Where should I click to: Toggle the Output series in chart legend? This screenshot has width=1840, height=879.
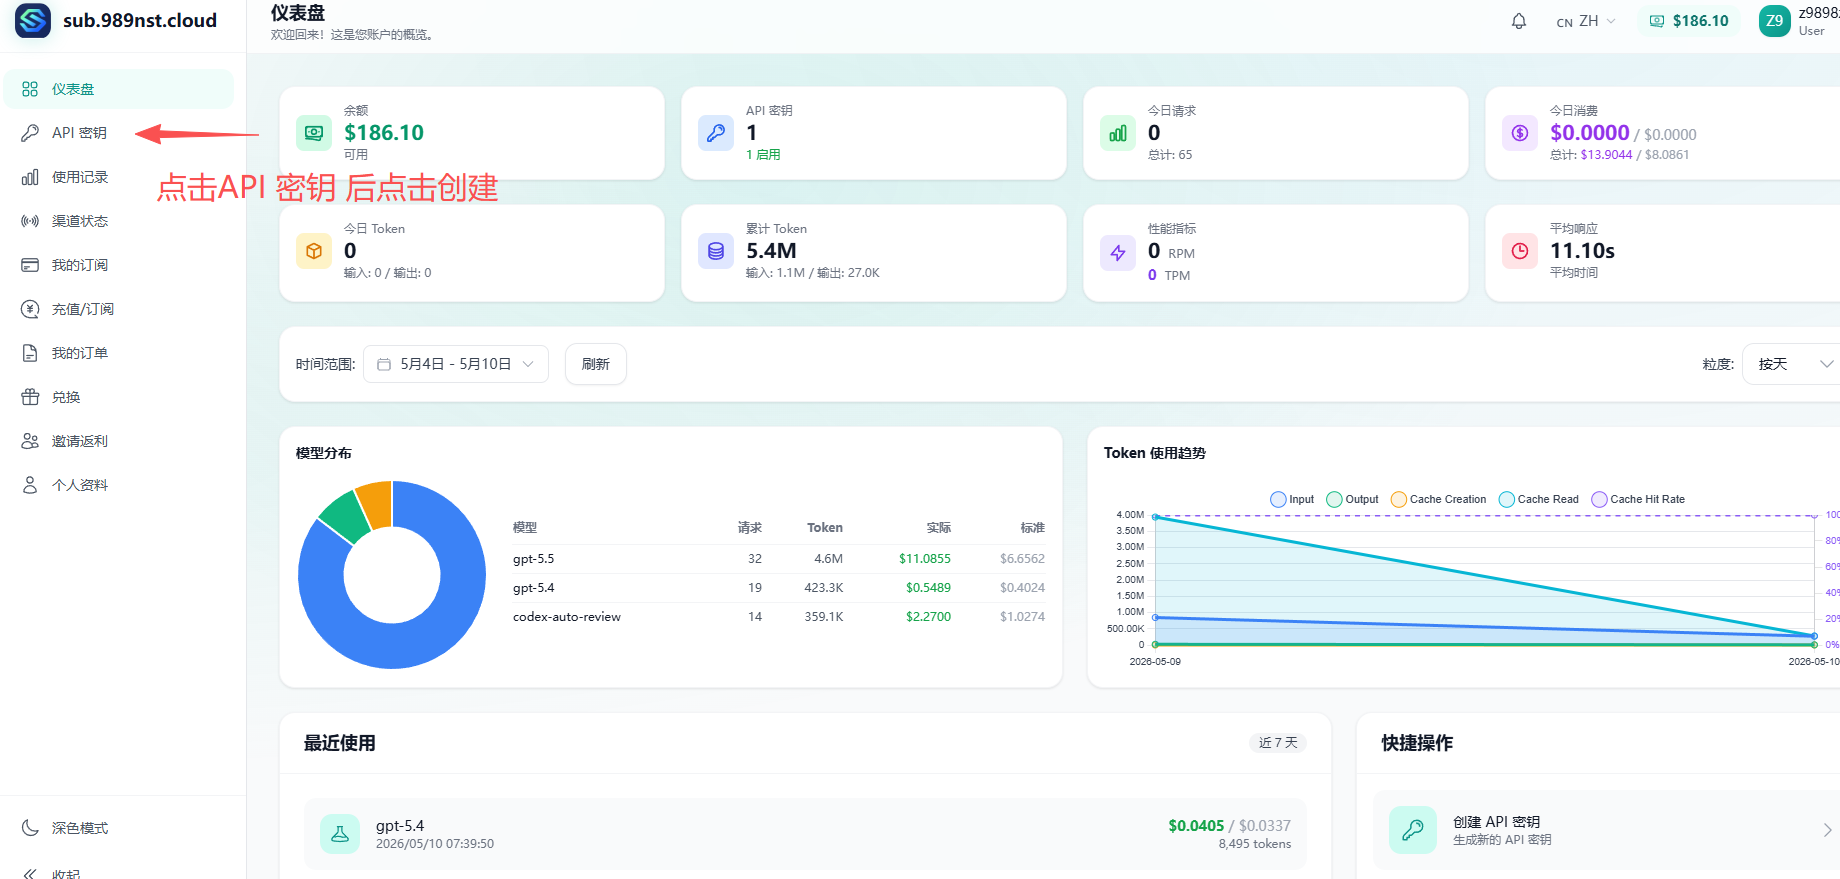coord(1352,499)
